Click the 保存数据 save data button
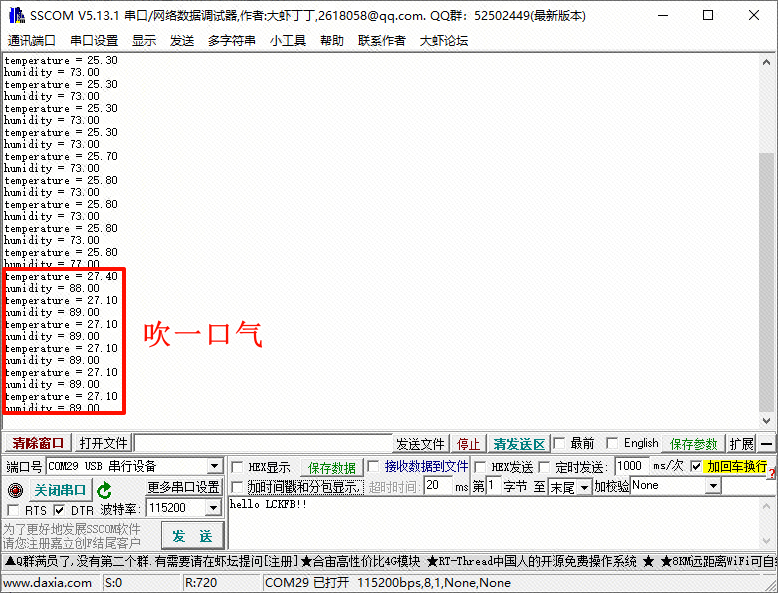 [x=331, y=467]
